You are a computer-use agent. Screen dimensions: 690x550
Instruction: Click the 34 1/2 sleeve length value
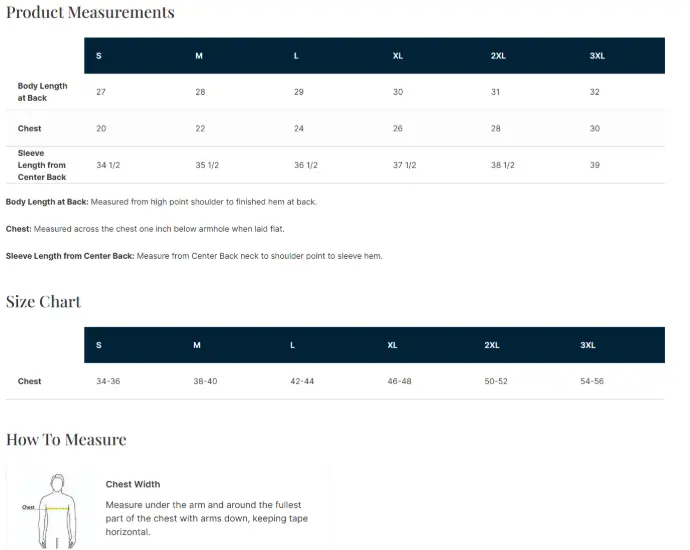[107, 165]
